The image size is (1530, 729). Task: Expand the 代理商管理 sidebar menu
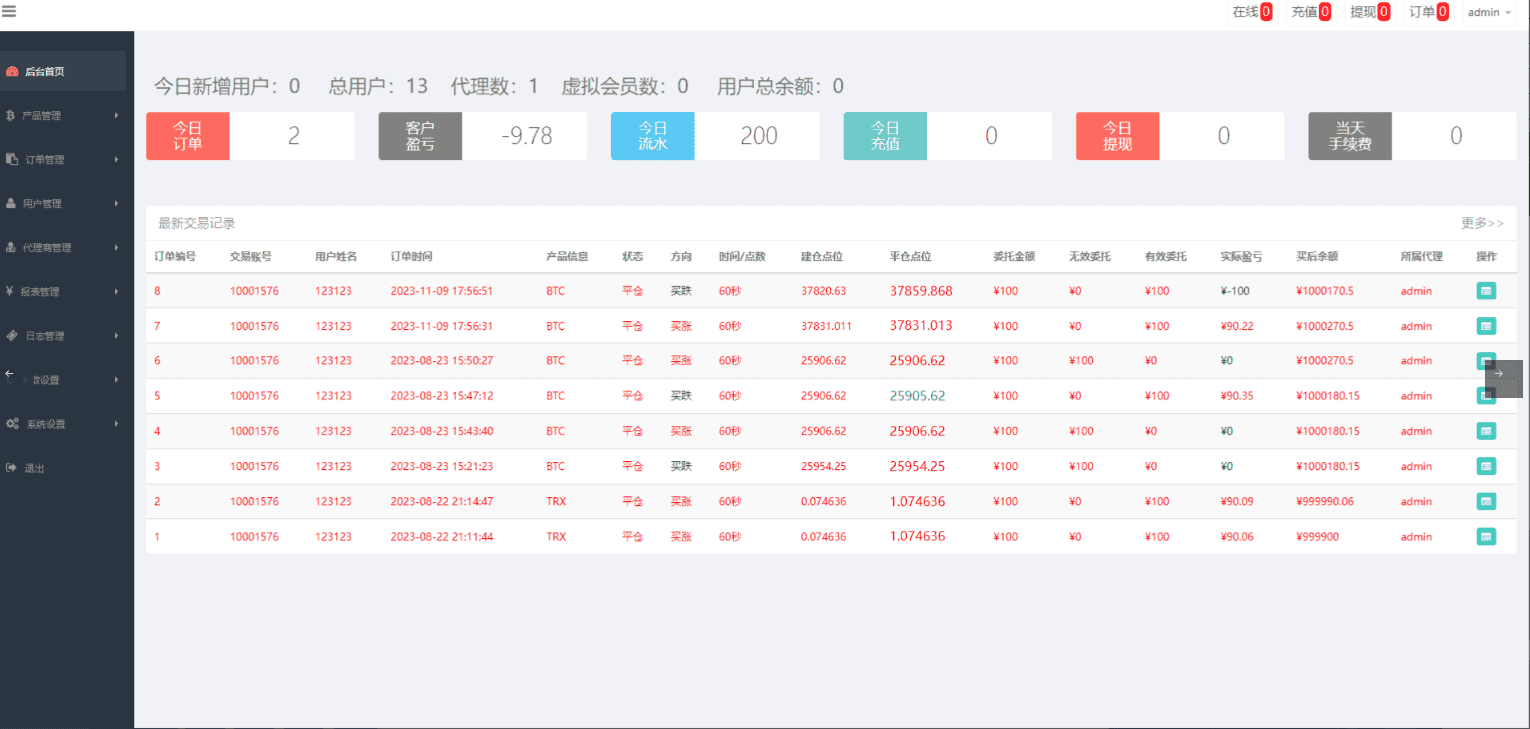[x=62, y=248]
